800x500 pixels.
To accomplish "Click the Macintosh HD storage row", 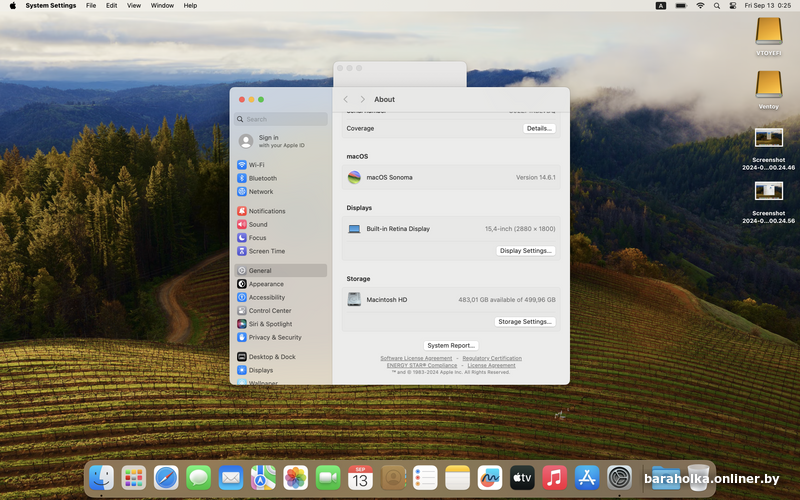I will pyautogui.click(x=451, y=299).
